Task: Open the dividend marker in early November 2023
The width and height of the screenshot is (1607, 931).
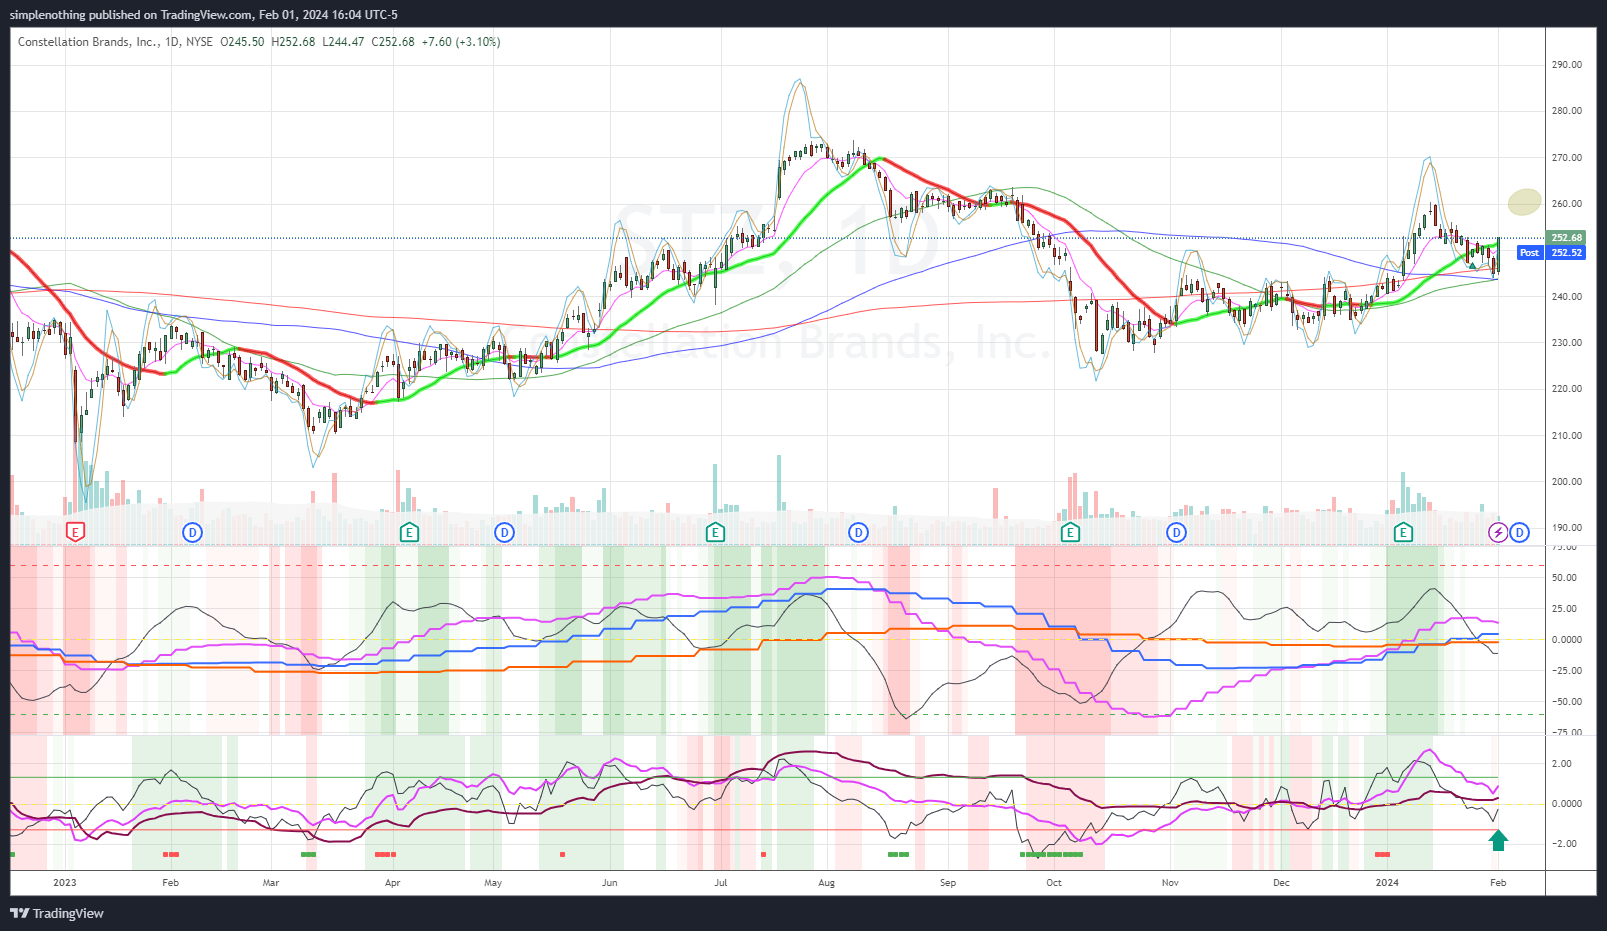Action: point(1177,532)
